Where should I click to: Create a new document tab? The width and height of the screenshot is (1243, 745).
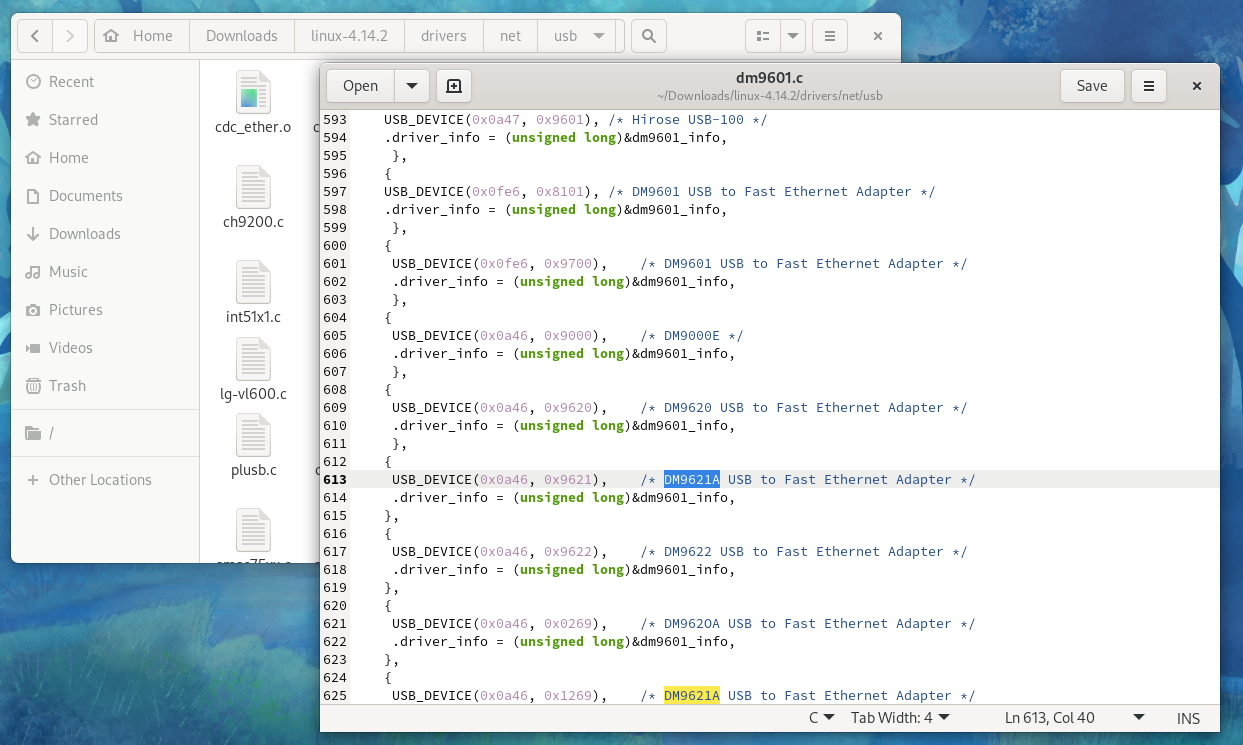tap(454, 86)
